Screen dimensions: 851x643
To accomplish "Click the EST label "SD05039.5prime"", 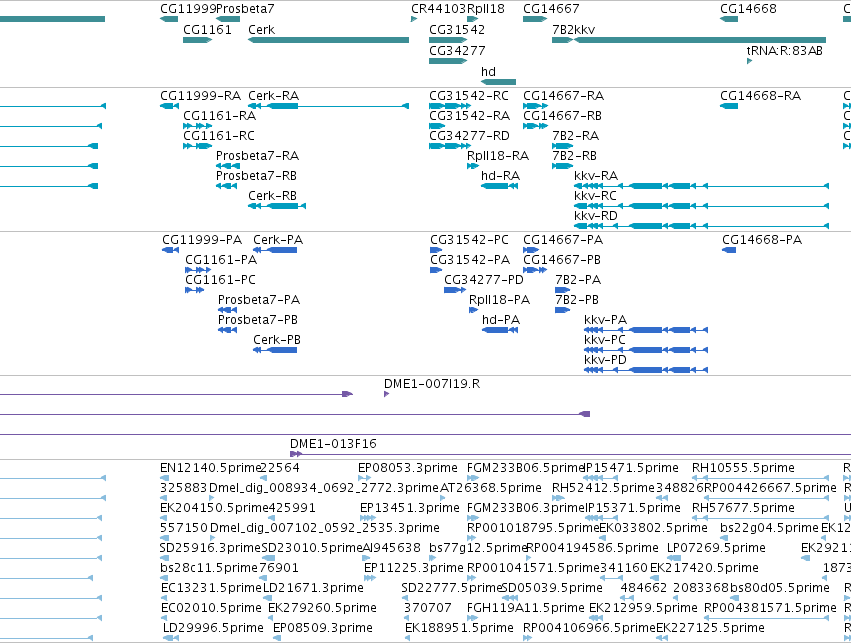I will point(552,588).
